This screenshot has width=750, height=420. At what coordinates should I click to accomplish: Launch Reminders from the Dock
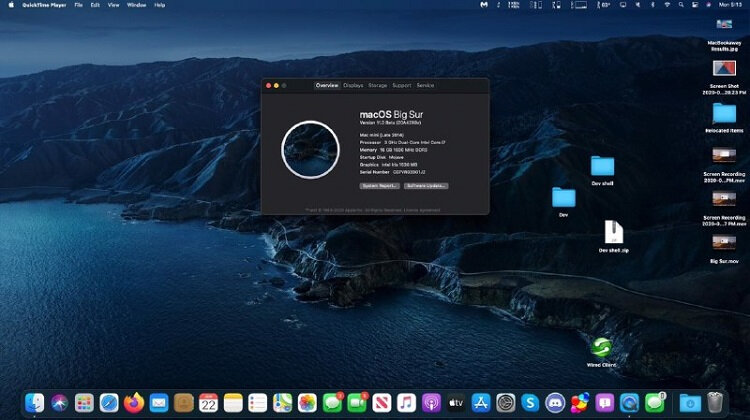258,403
